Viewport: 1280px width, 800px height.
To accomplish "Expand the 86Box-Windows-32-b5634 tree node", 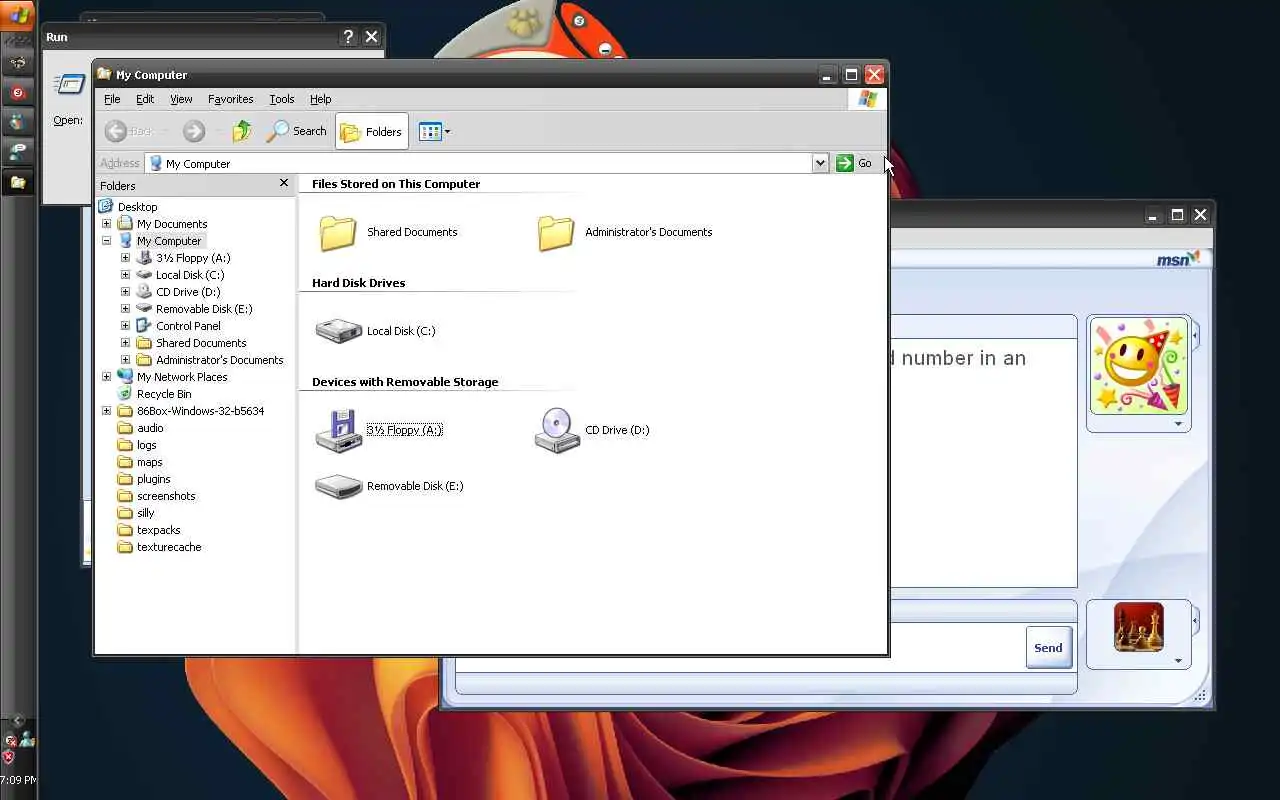I will click(106, 411).
